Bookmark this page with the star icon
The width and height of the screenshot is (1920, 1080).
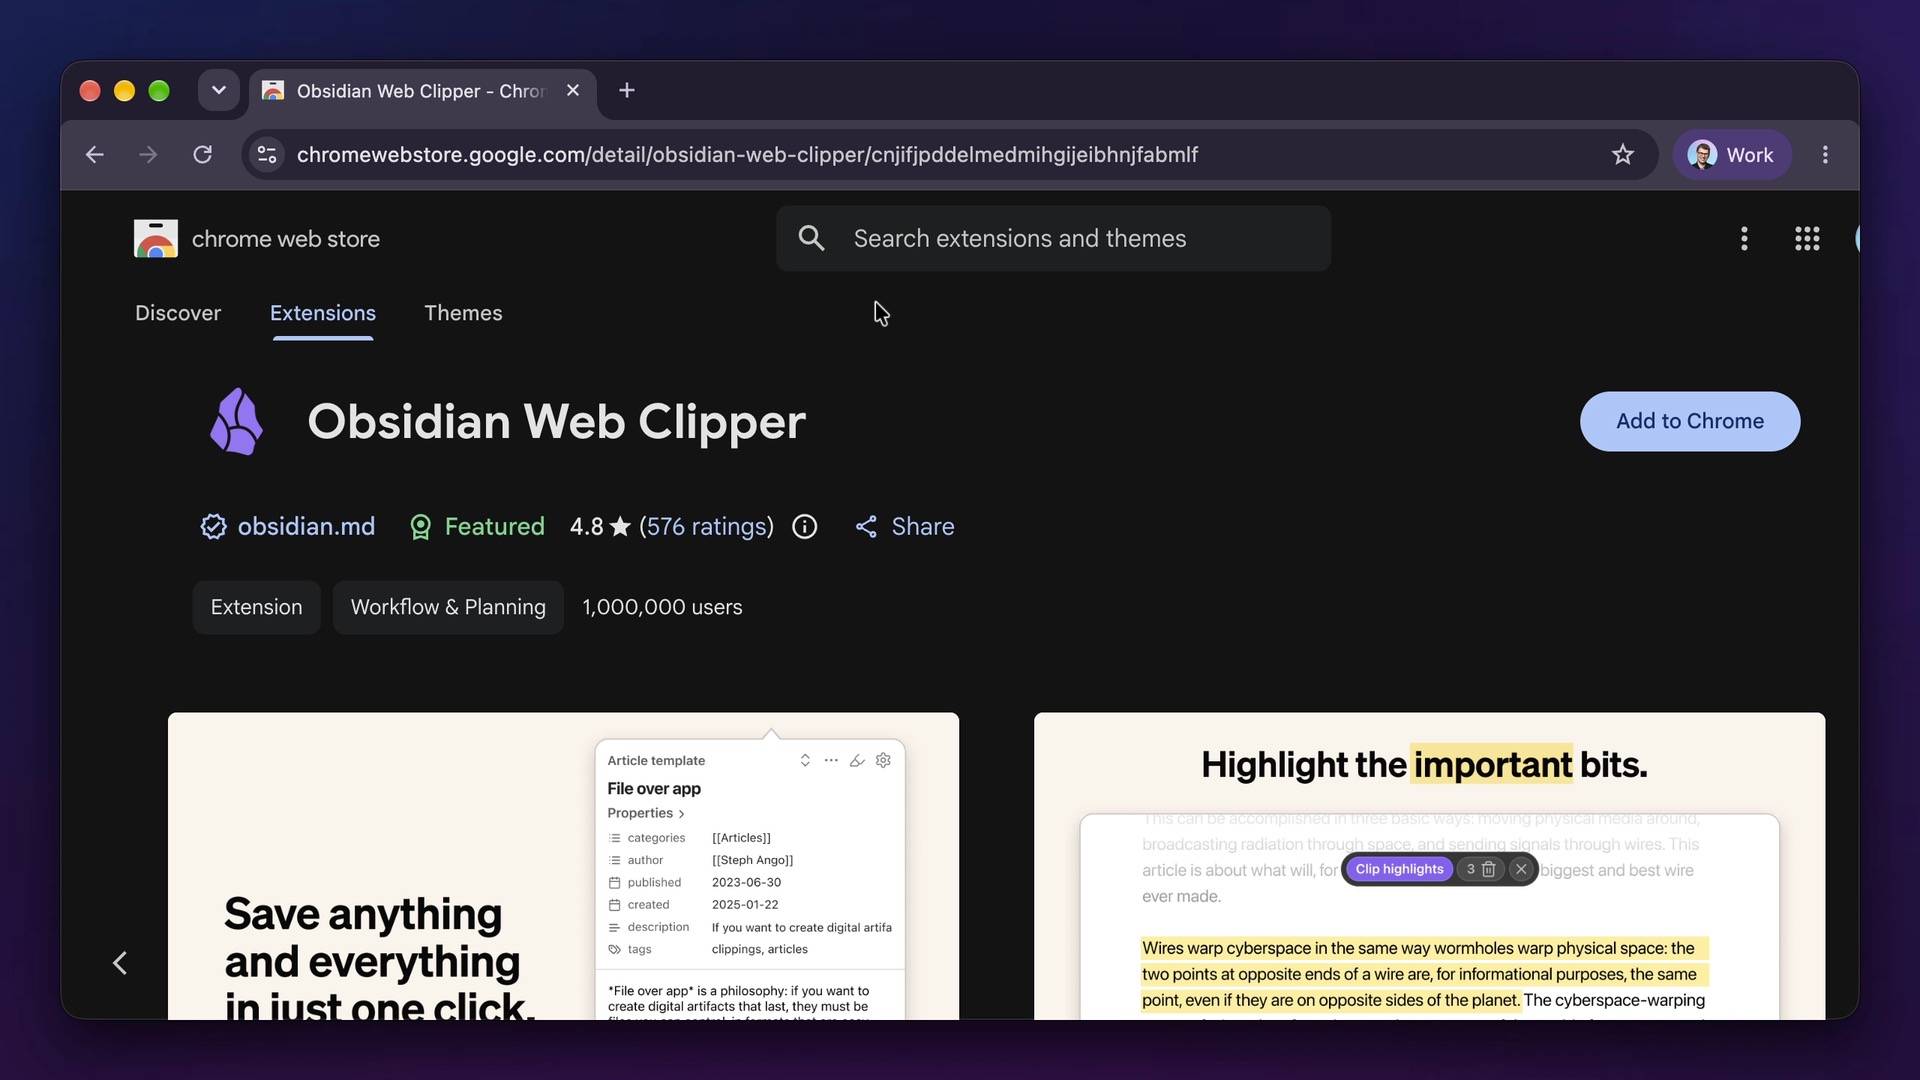1622,155
